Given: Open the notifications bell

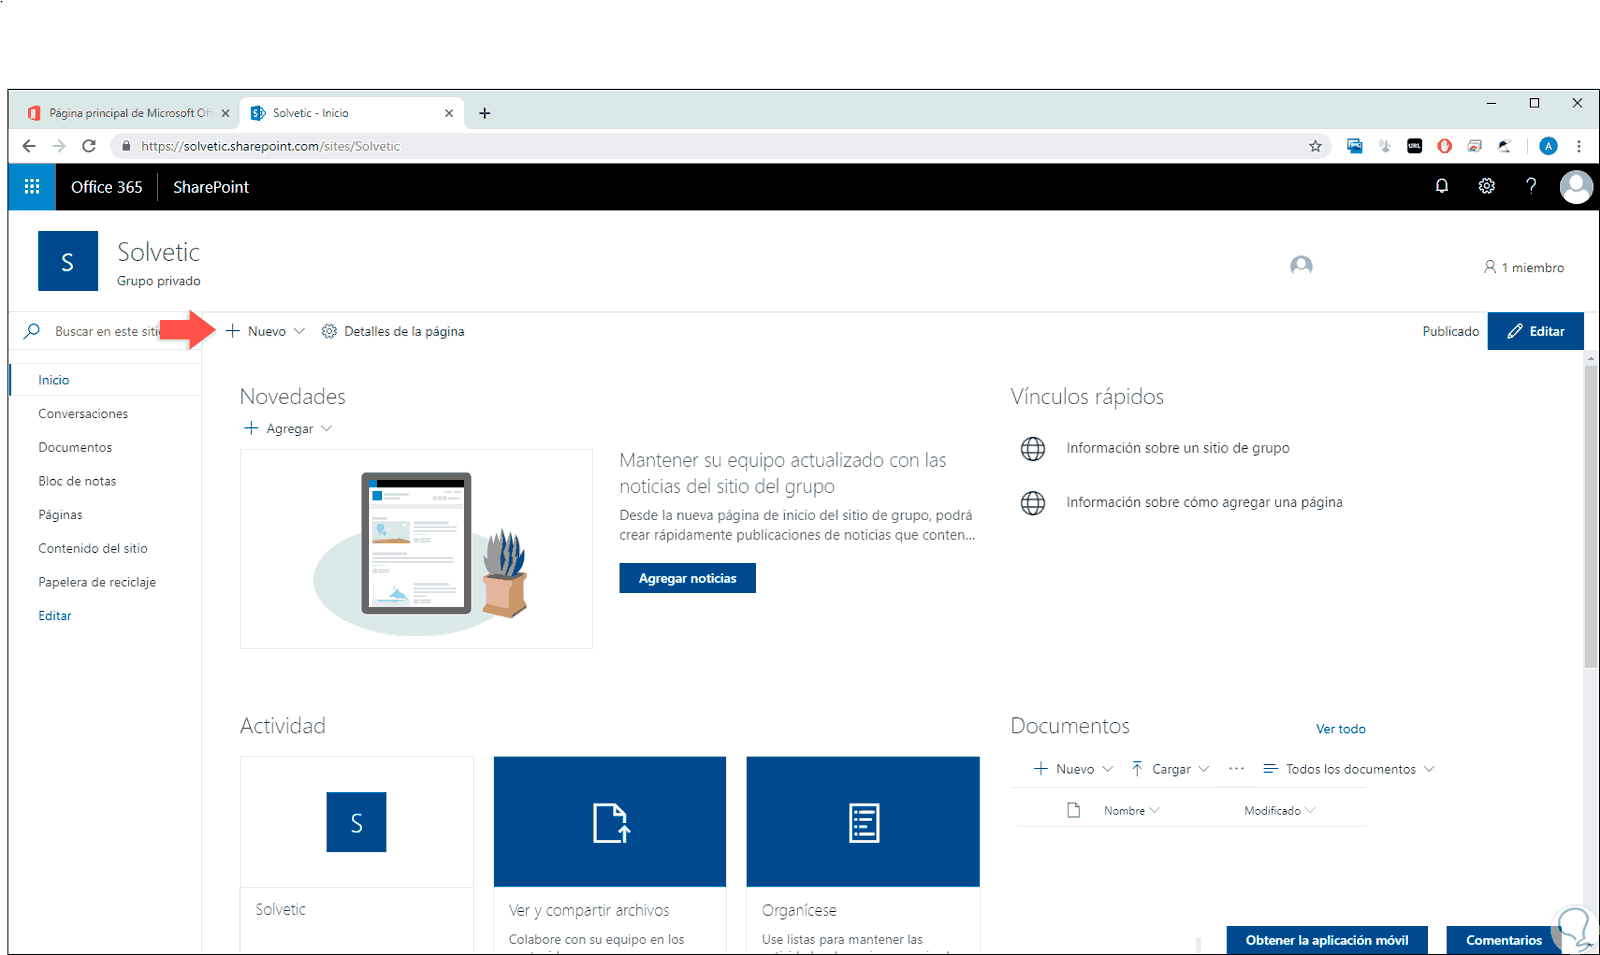Looking at the screenshot, I should (1441, 186).
